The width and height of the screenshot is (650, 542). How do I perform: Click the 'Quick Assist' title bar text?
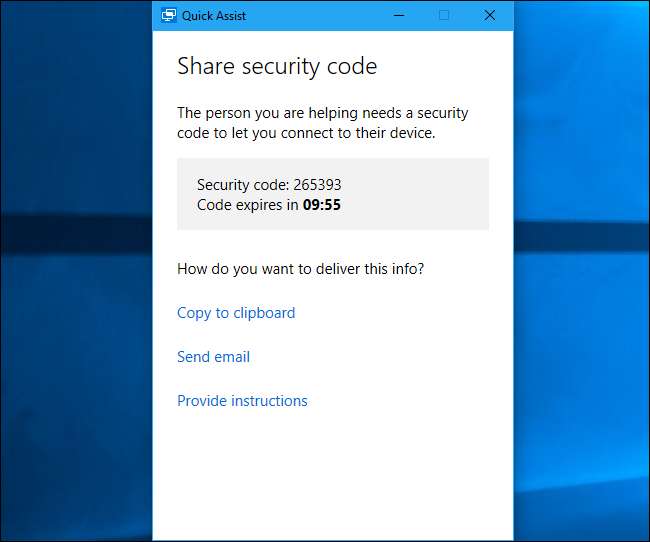click(214, 16)
